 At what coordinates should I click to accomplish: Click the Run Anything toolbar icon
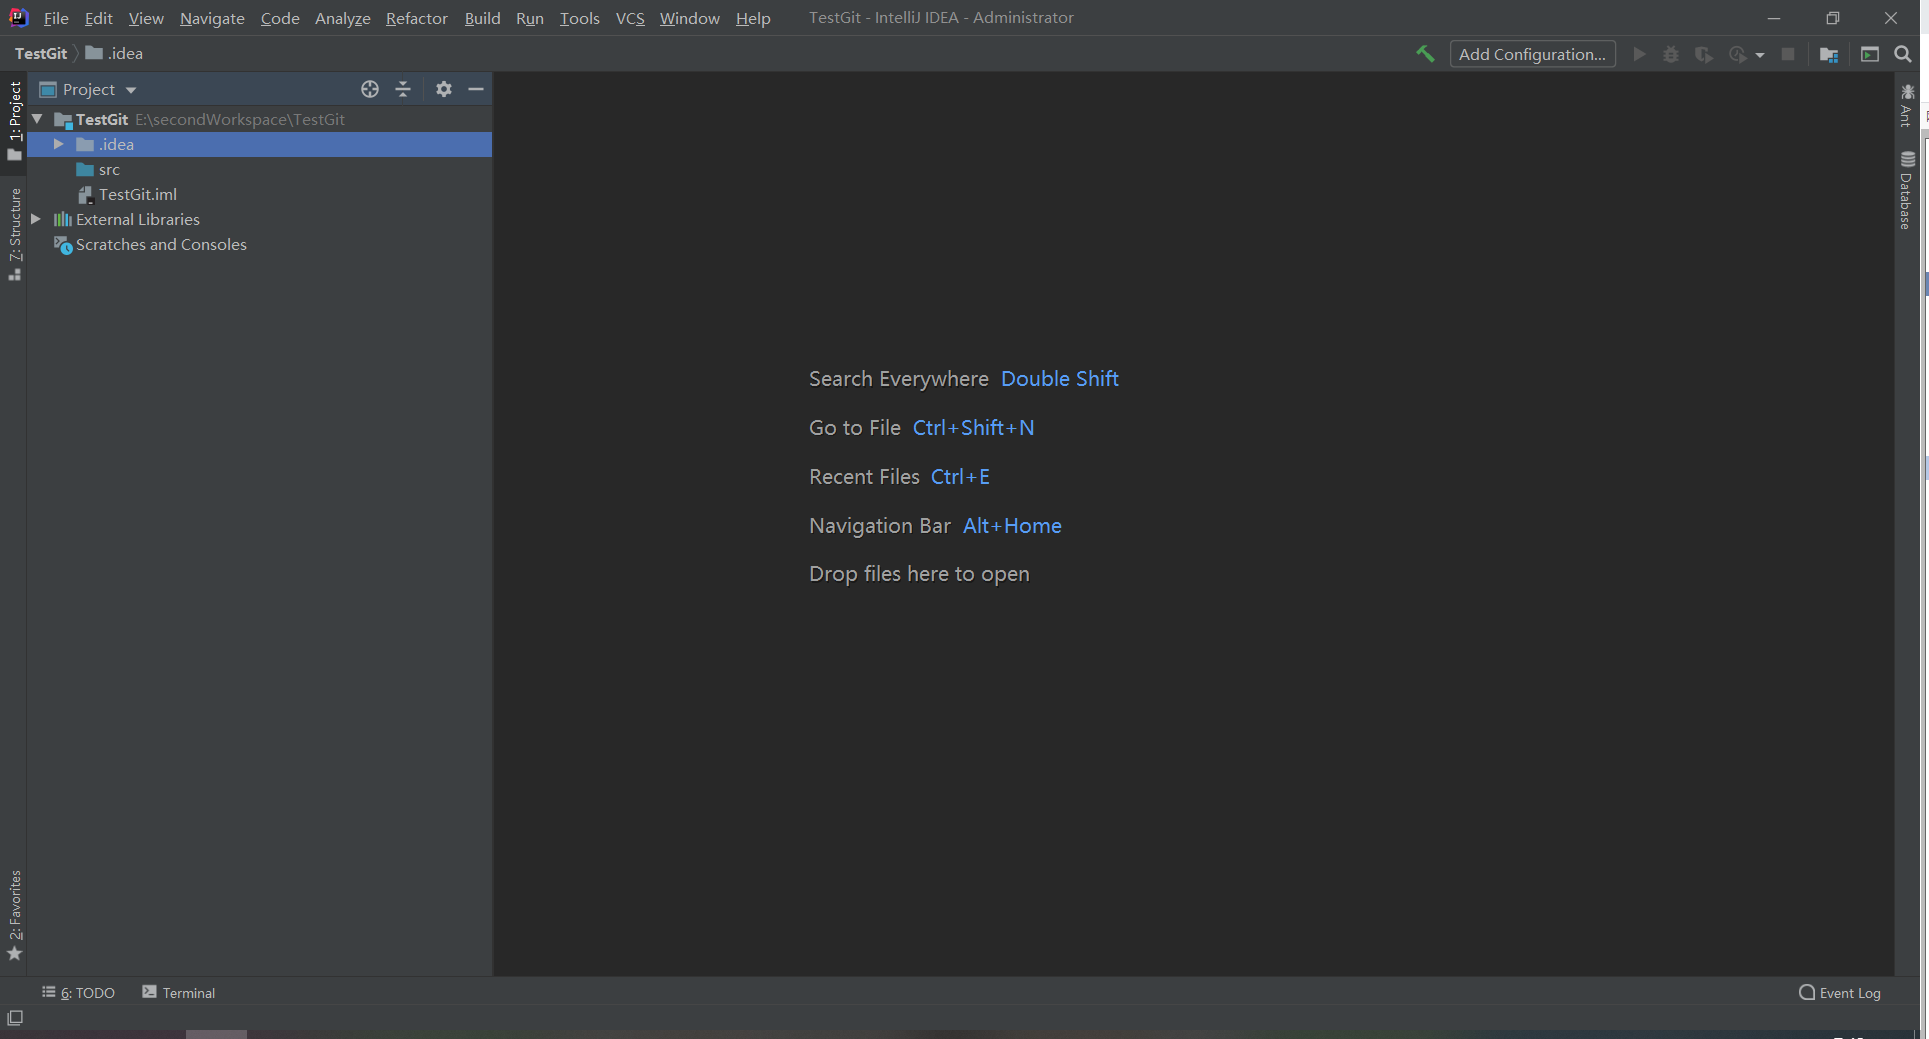coord(1870,54)
